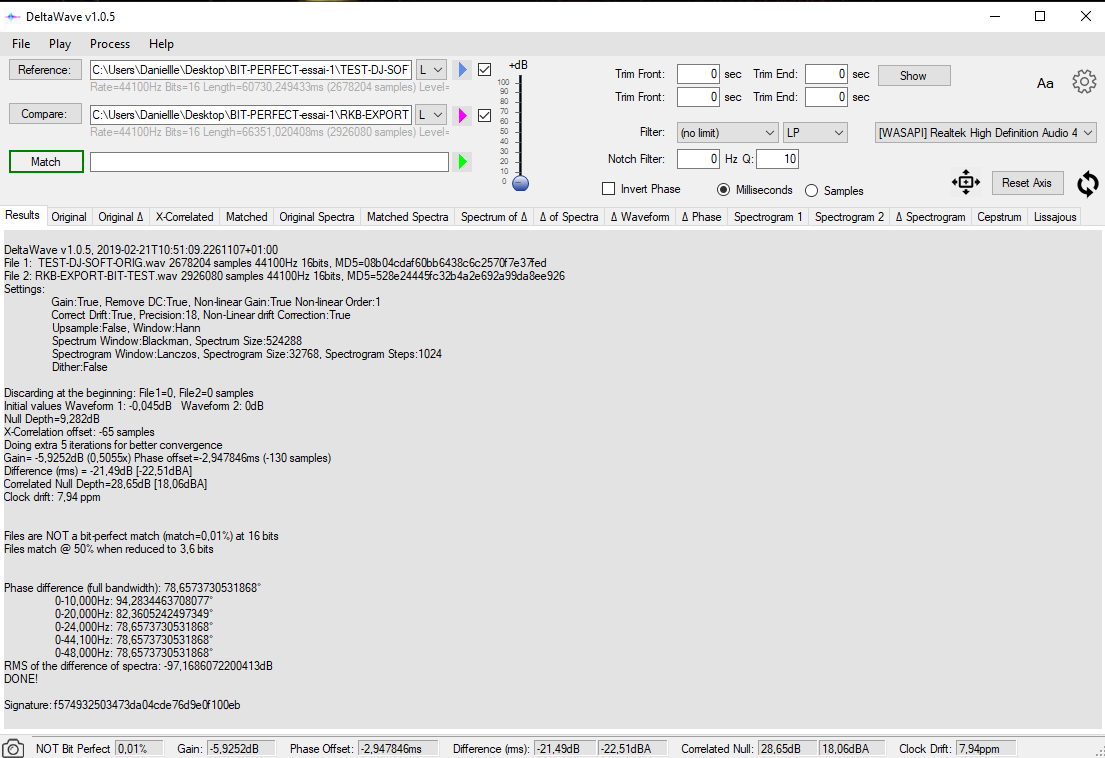Toggle the Reference file enable checkbox

pyautogui.click(x=484, y=70)
